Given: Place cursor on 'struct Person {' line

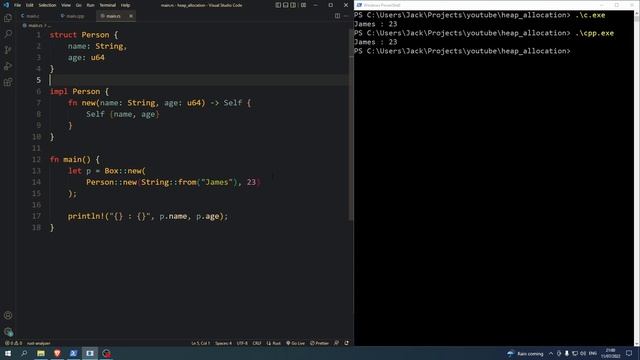Looking at the screenshot, I should click(84, 35).
